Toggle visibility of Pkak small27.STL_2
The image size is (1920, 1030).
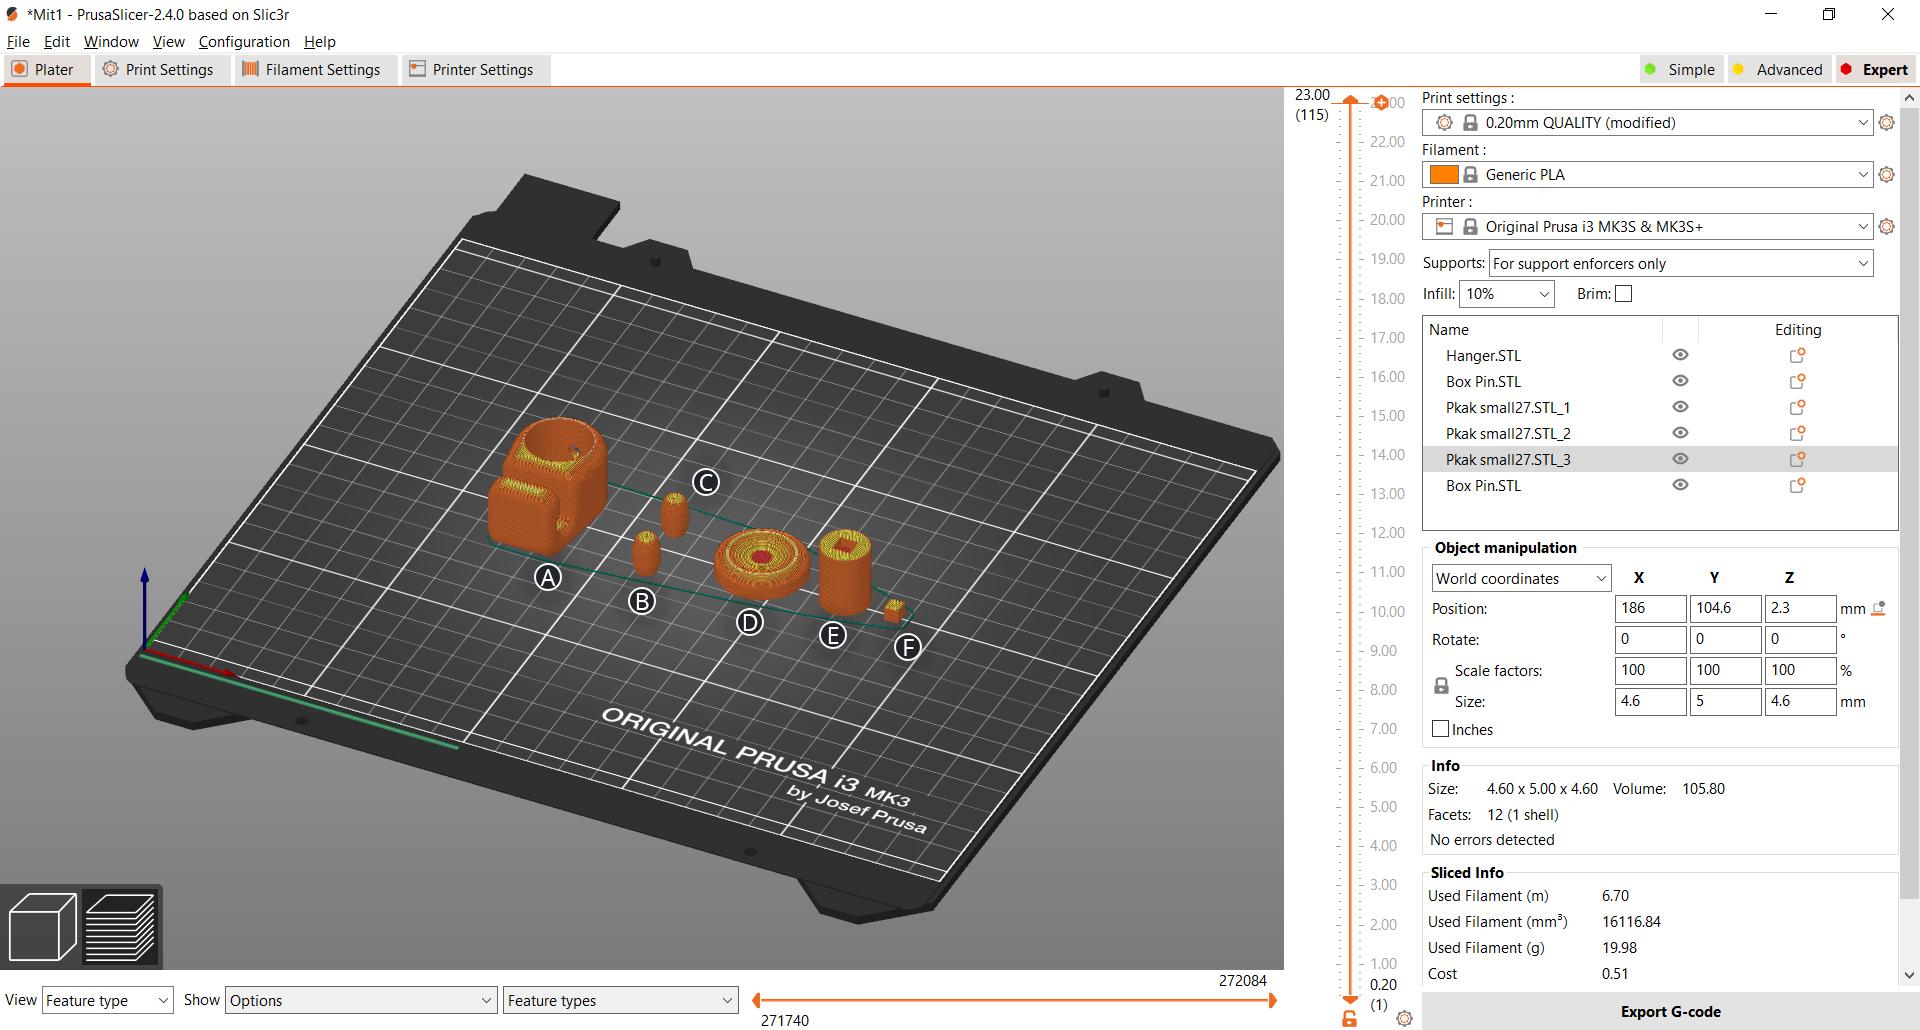(x=1680, y=433)
